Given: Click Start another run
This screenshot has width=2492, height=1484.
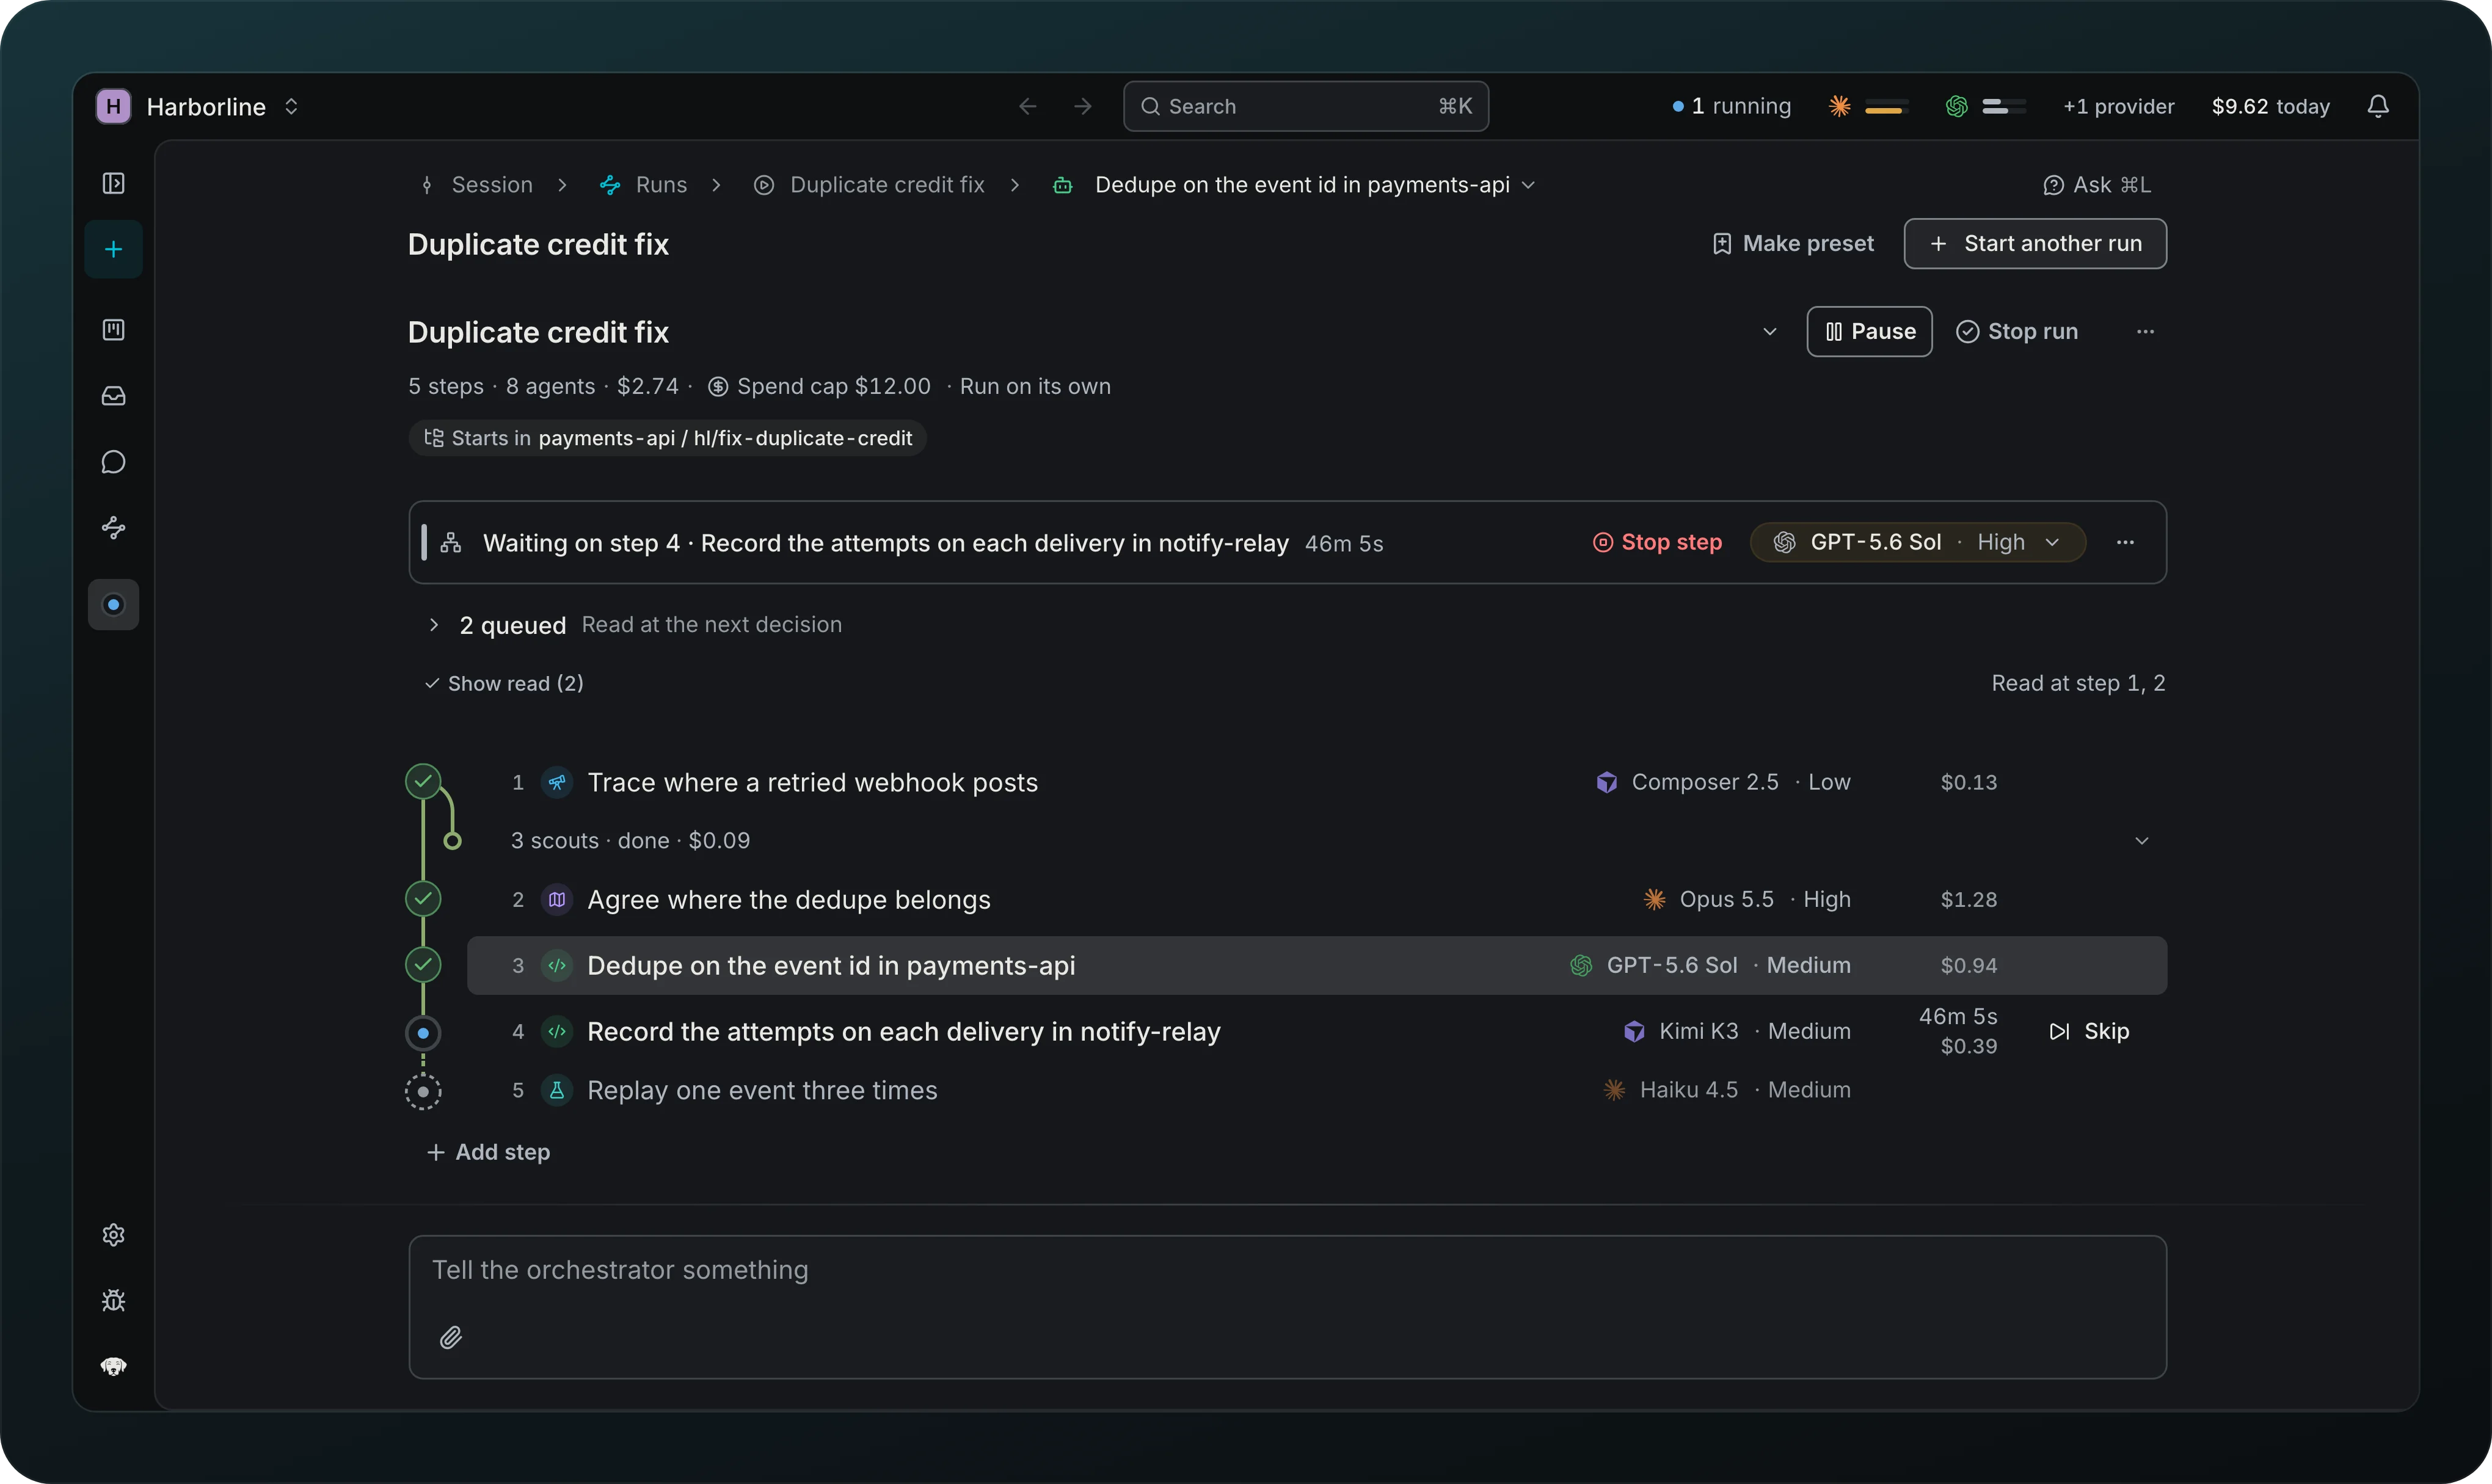Looking at the screenshot, I should [x=2035, y=244].
